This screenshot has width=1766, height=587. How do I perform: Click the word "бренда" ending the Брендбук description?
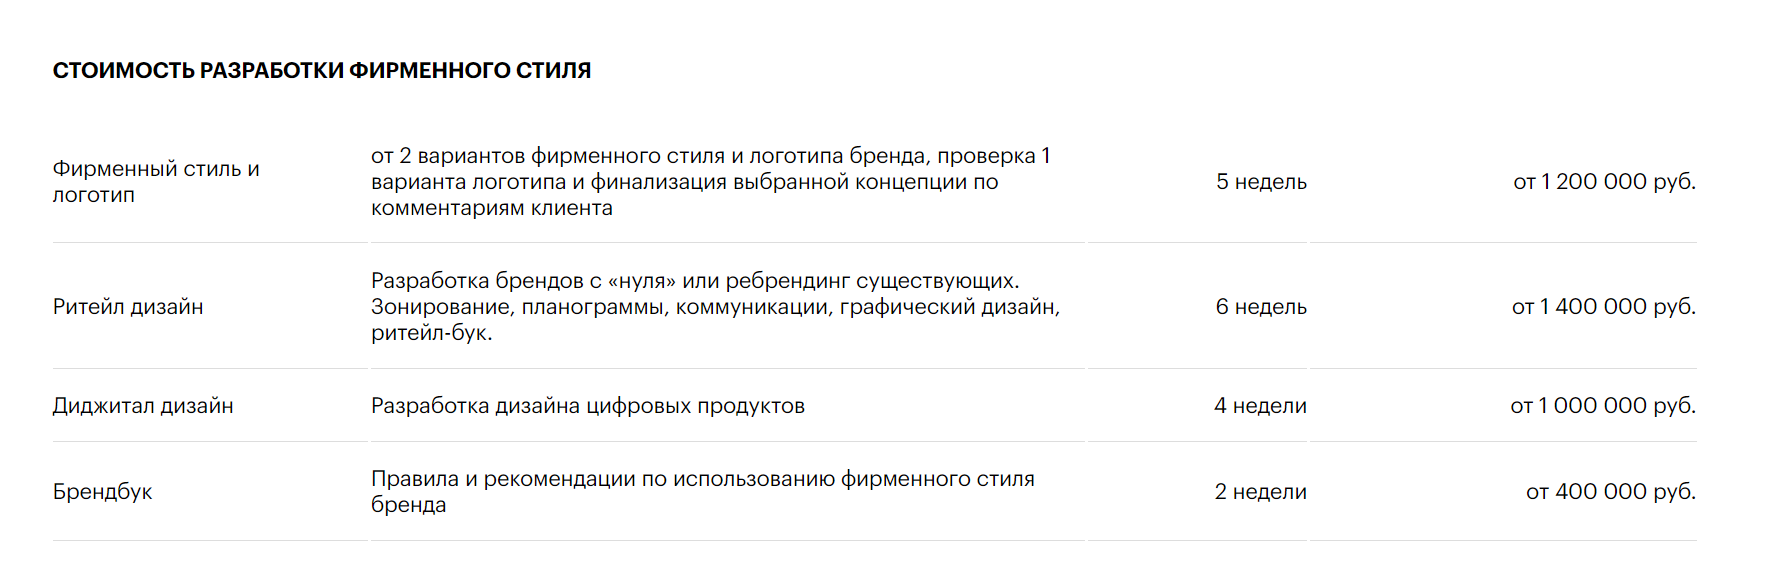tap(408, 505)
